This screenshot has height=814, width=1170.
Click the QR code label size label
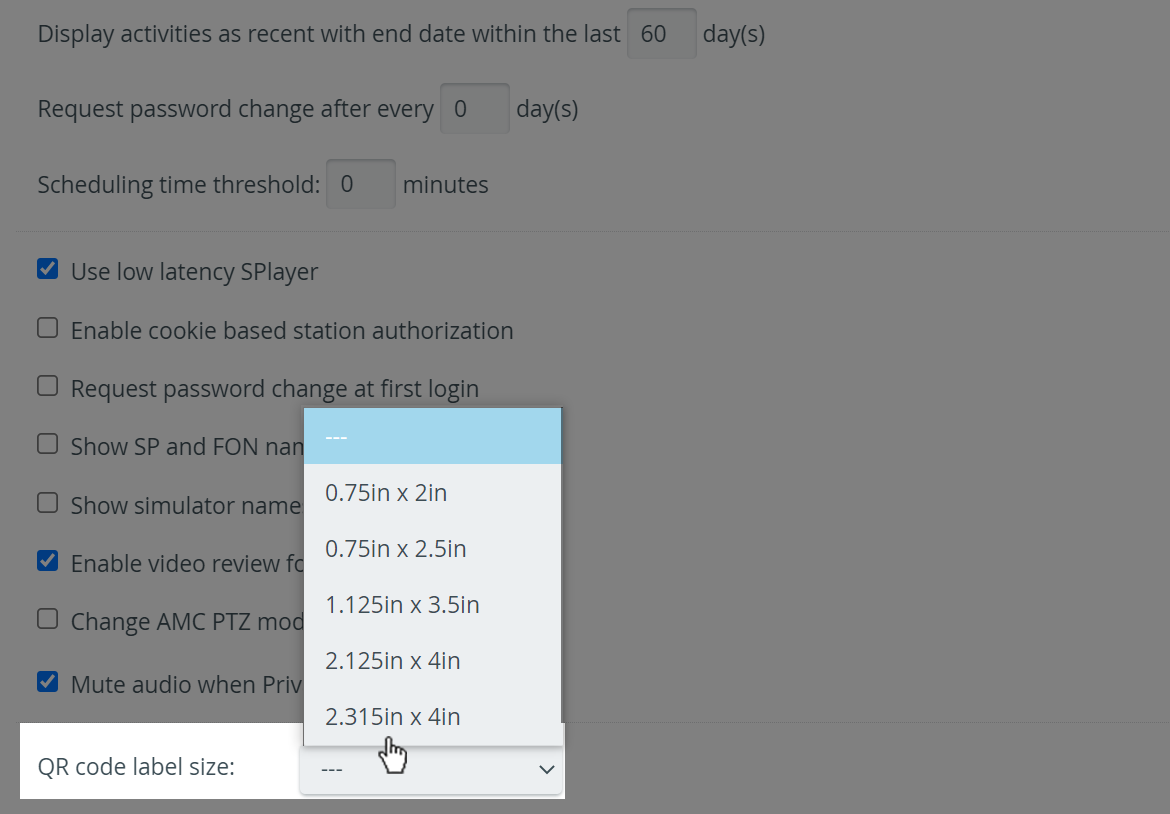(x=137, y=767)
